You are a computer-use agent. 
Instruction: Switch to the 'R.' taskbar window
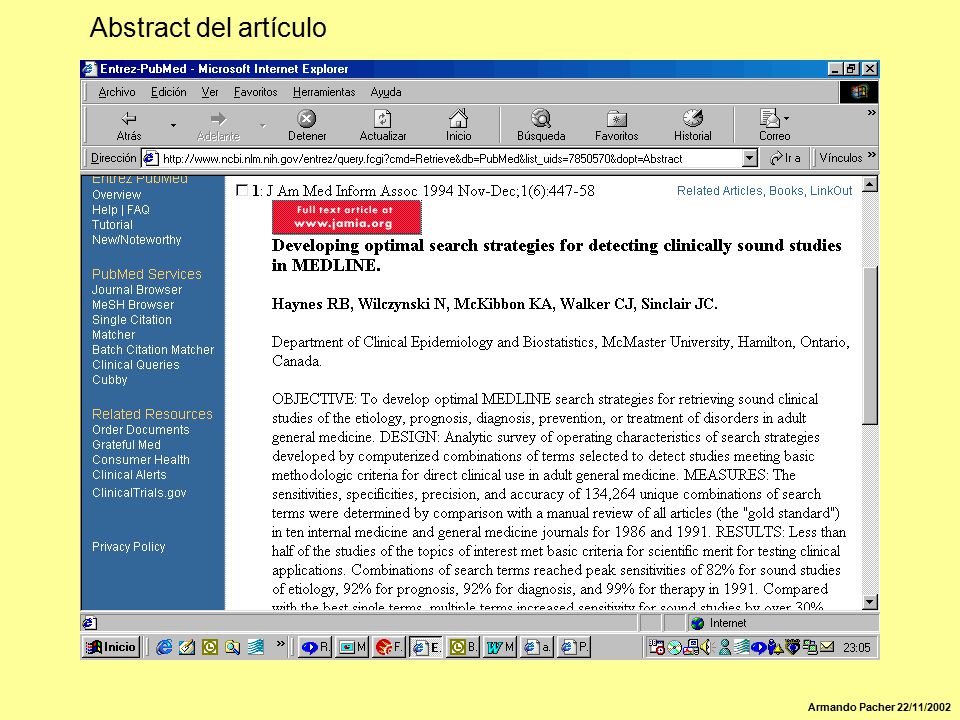(315, 647)
